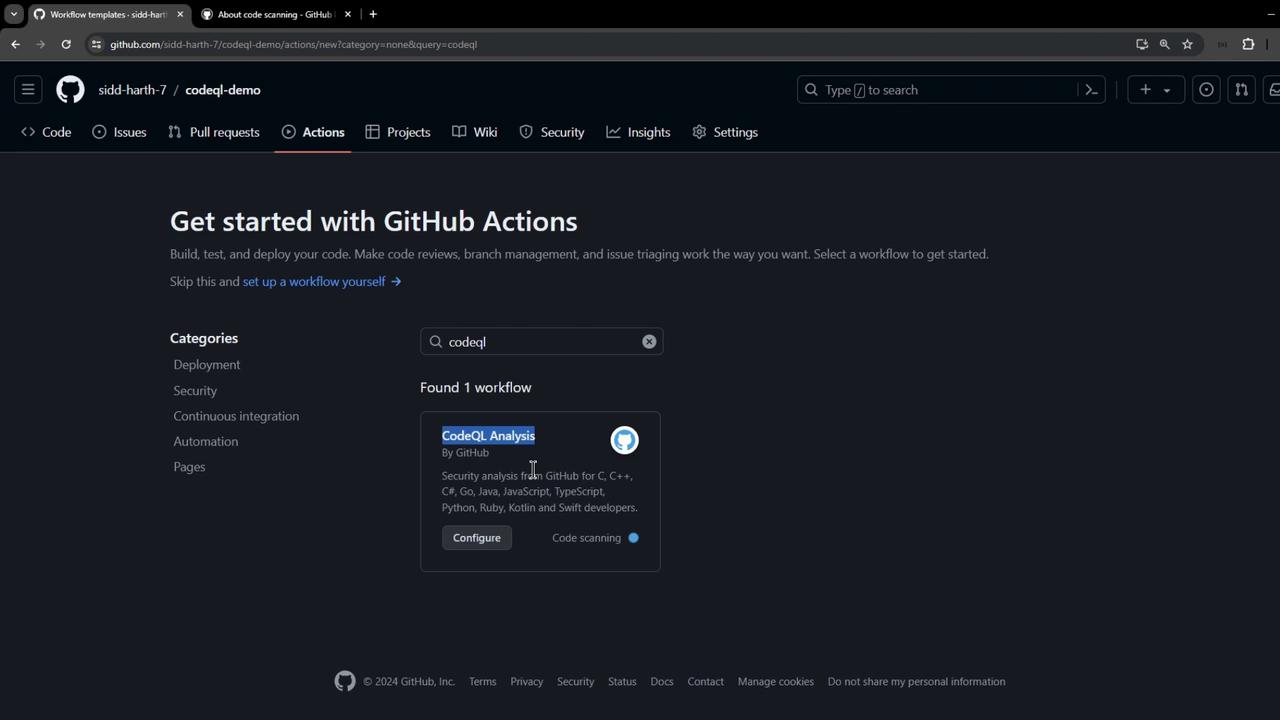Select the Actions repository tab
1280x720 pixels.
pyautogui.click(x=313, y=132)
